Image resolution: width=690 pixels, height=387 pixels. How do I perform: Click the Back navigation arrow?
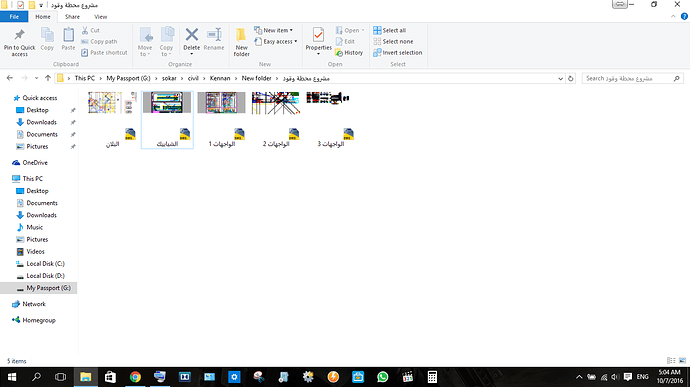[x=10, y=78]
